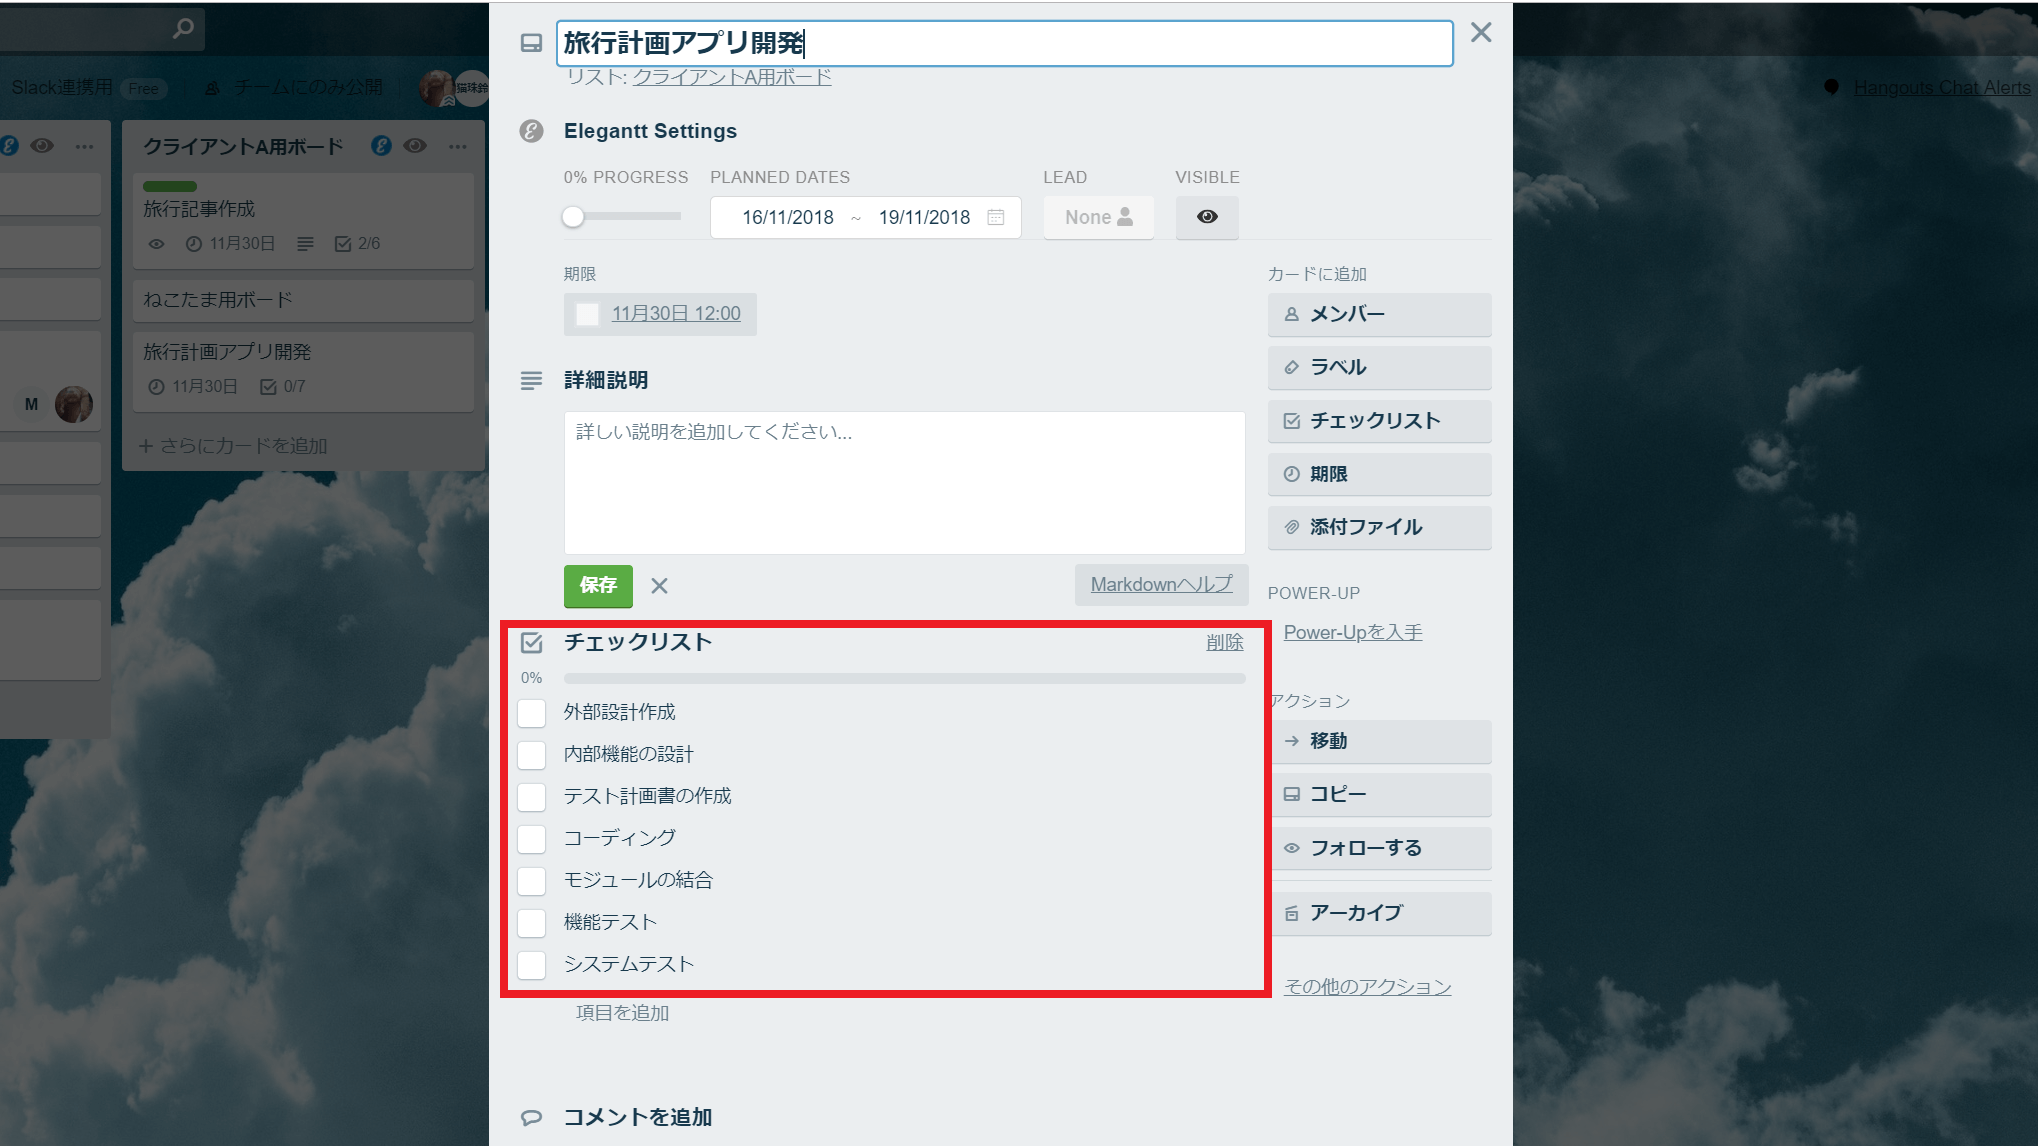Open the 11月30日 12:00 due date picker
2038x1146 pixels.
coord(676,314)
